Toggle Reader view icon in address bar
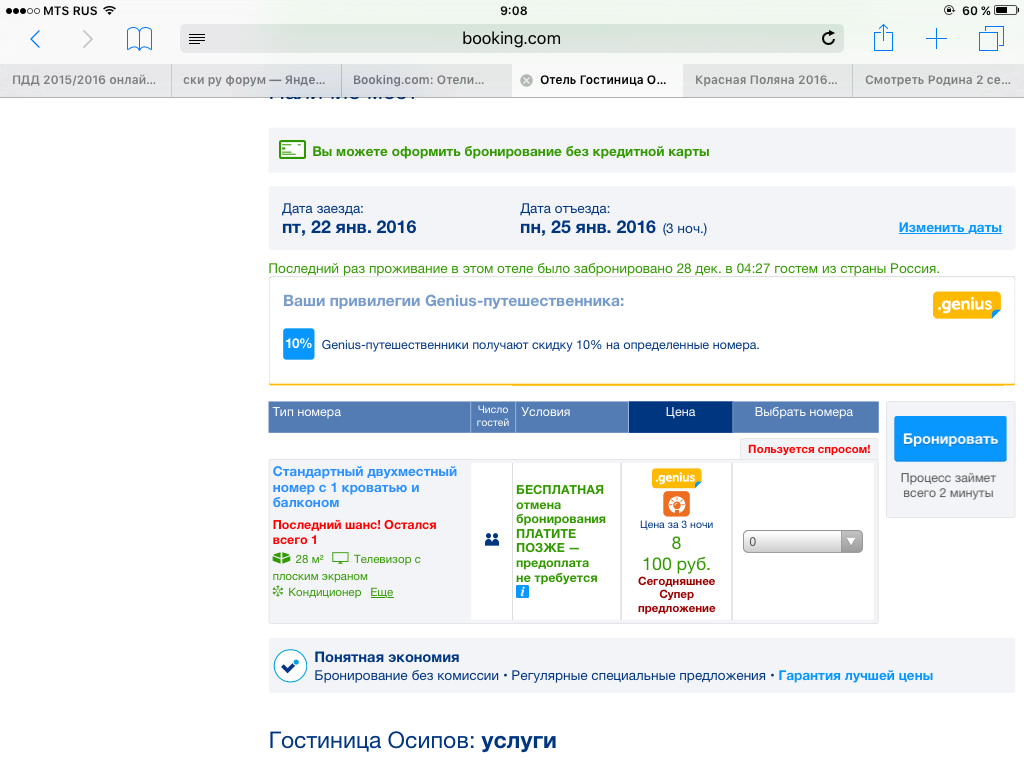Viewport: 1024px width, 768px height. tap(197, 39)
